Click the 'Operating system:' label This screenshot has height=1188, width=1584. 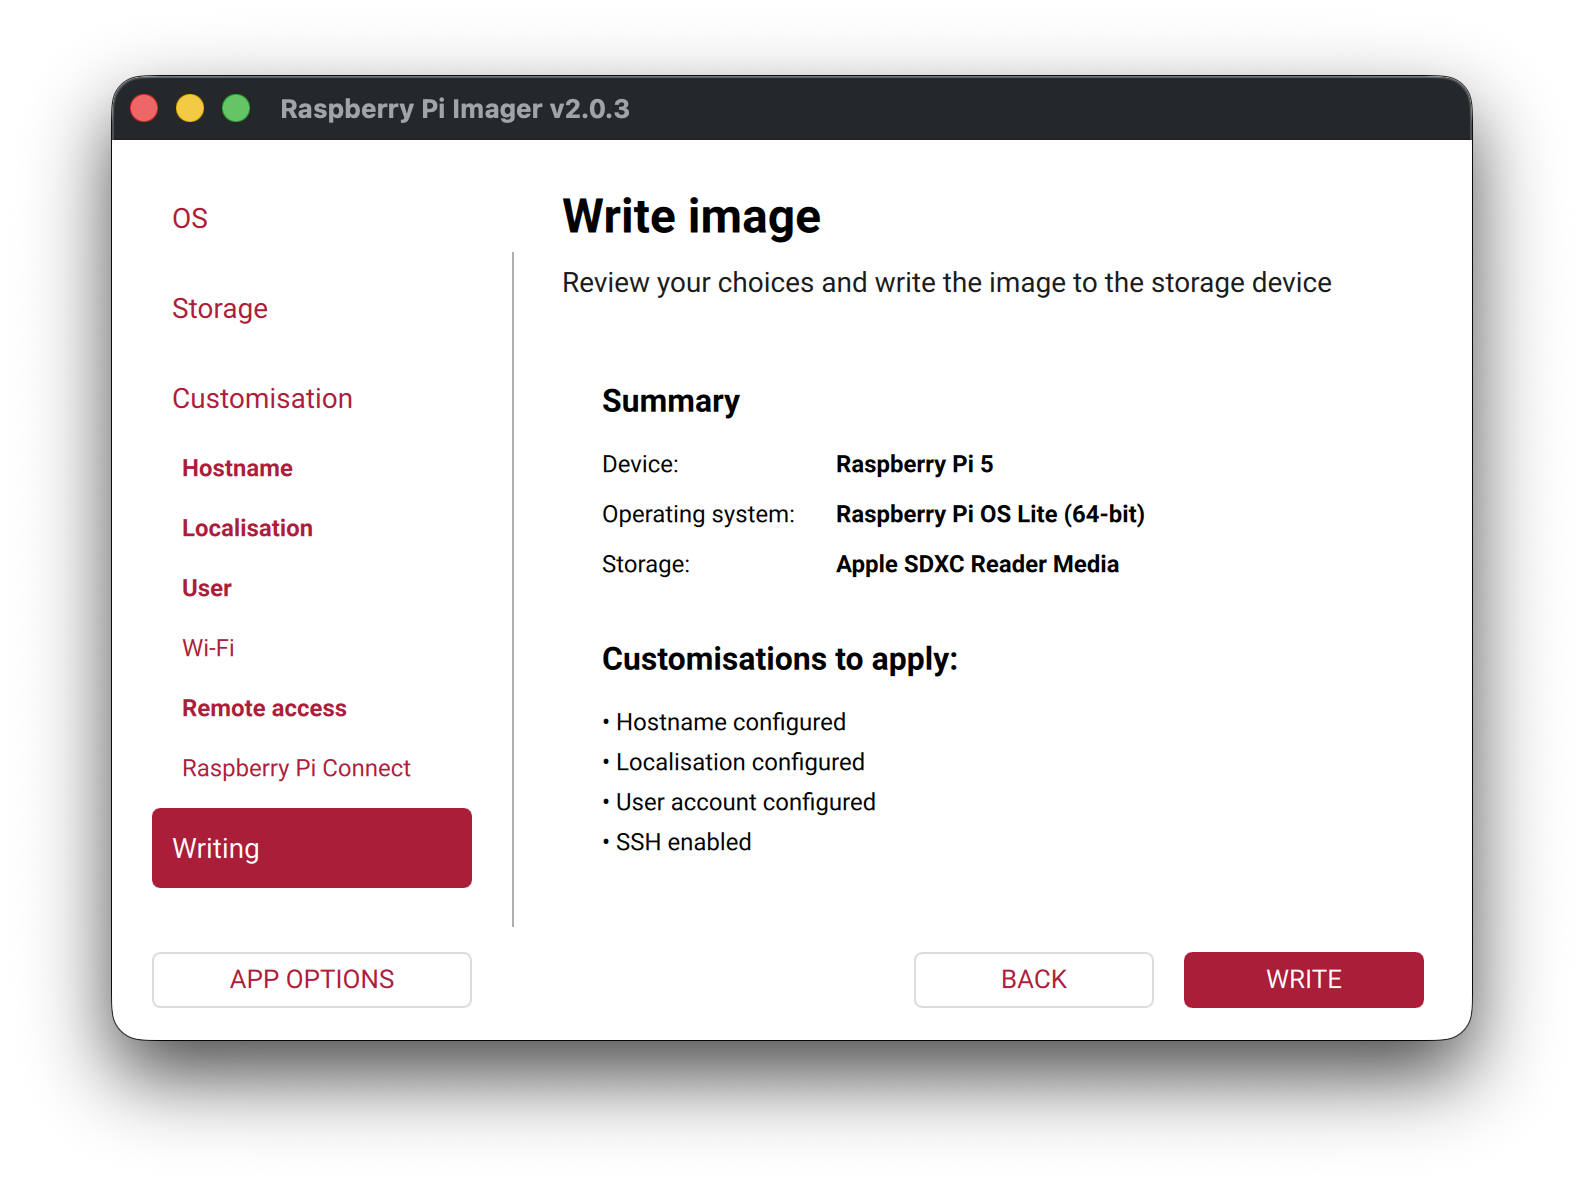(x=698, y=514)
